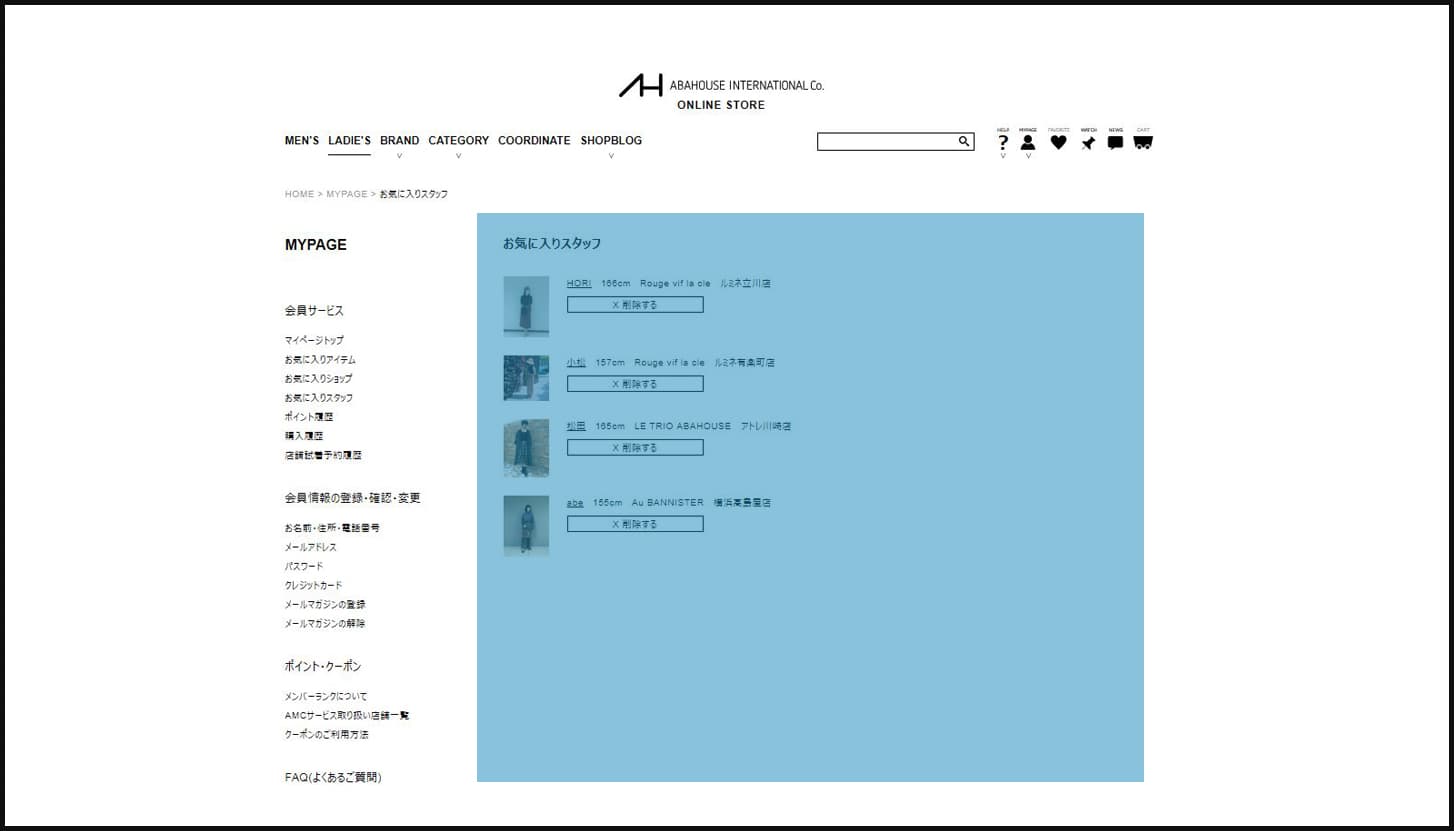Delete staff 松田 with 削除する button
This screenshot has height=831, width=1454.
tap(635, 448)
